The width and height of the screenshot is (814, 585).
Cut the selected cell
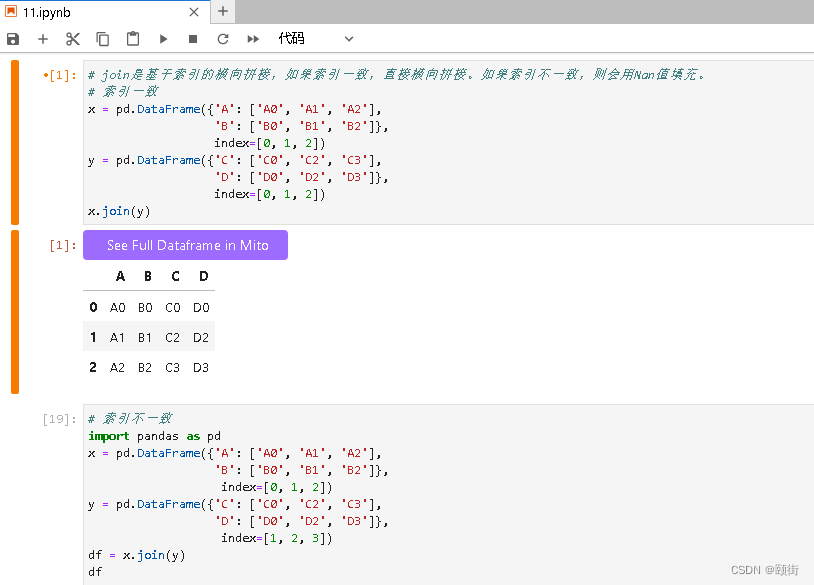click(x=71, y=39)
